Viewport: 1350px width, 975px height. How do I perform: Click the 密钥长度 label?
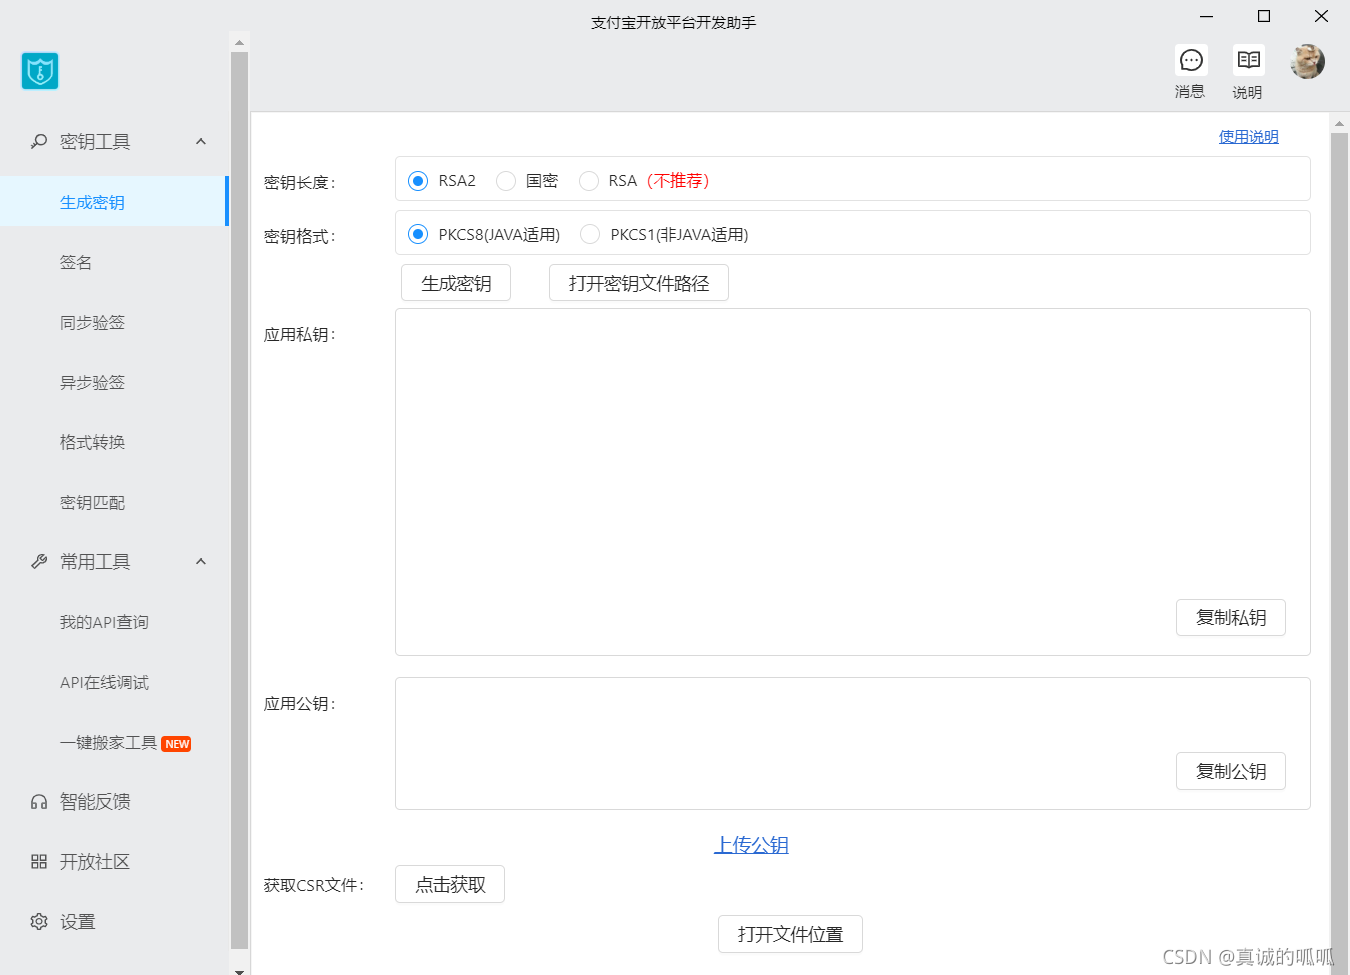[299, 182]
